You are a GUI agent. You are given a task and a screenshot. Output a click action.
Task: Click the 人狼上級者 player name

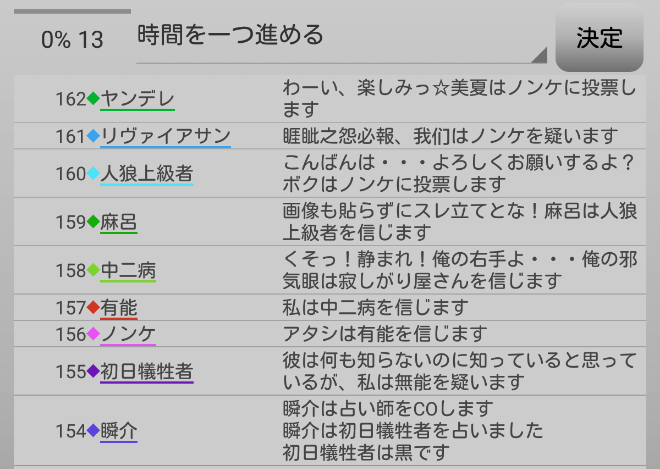pos(146,174)
